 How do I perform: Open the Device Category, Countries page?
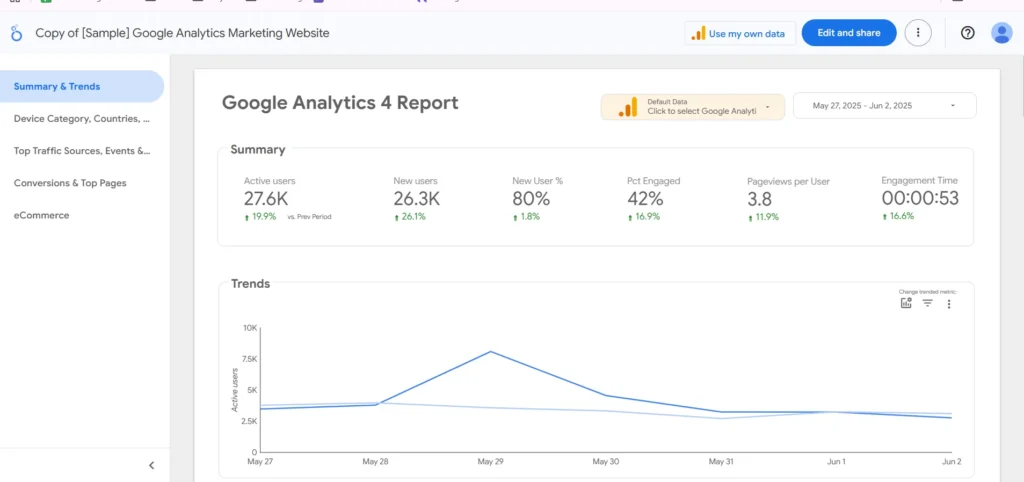(x=82, y=119)
